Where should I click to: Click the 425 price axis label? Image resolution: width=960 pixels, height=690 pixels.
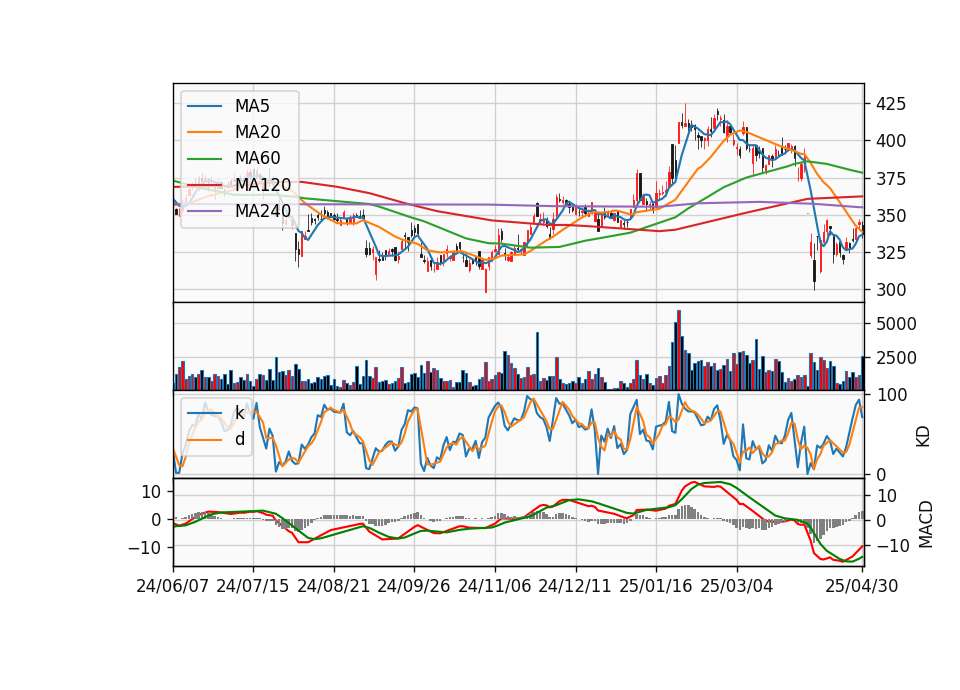[891, 104]
